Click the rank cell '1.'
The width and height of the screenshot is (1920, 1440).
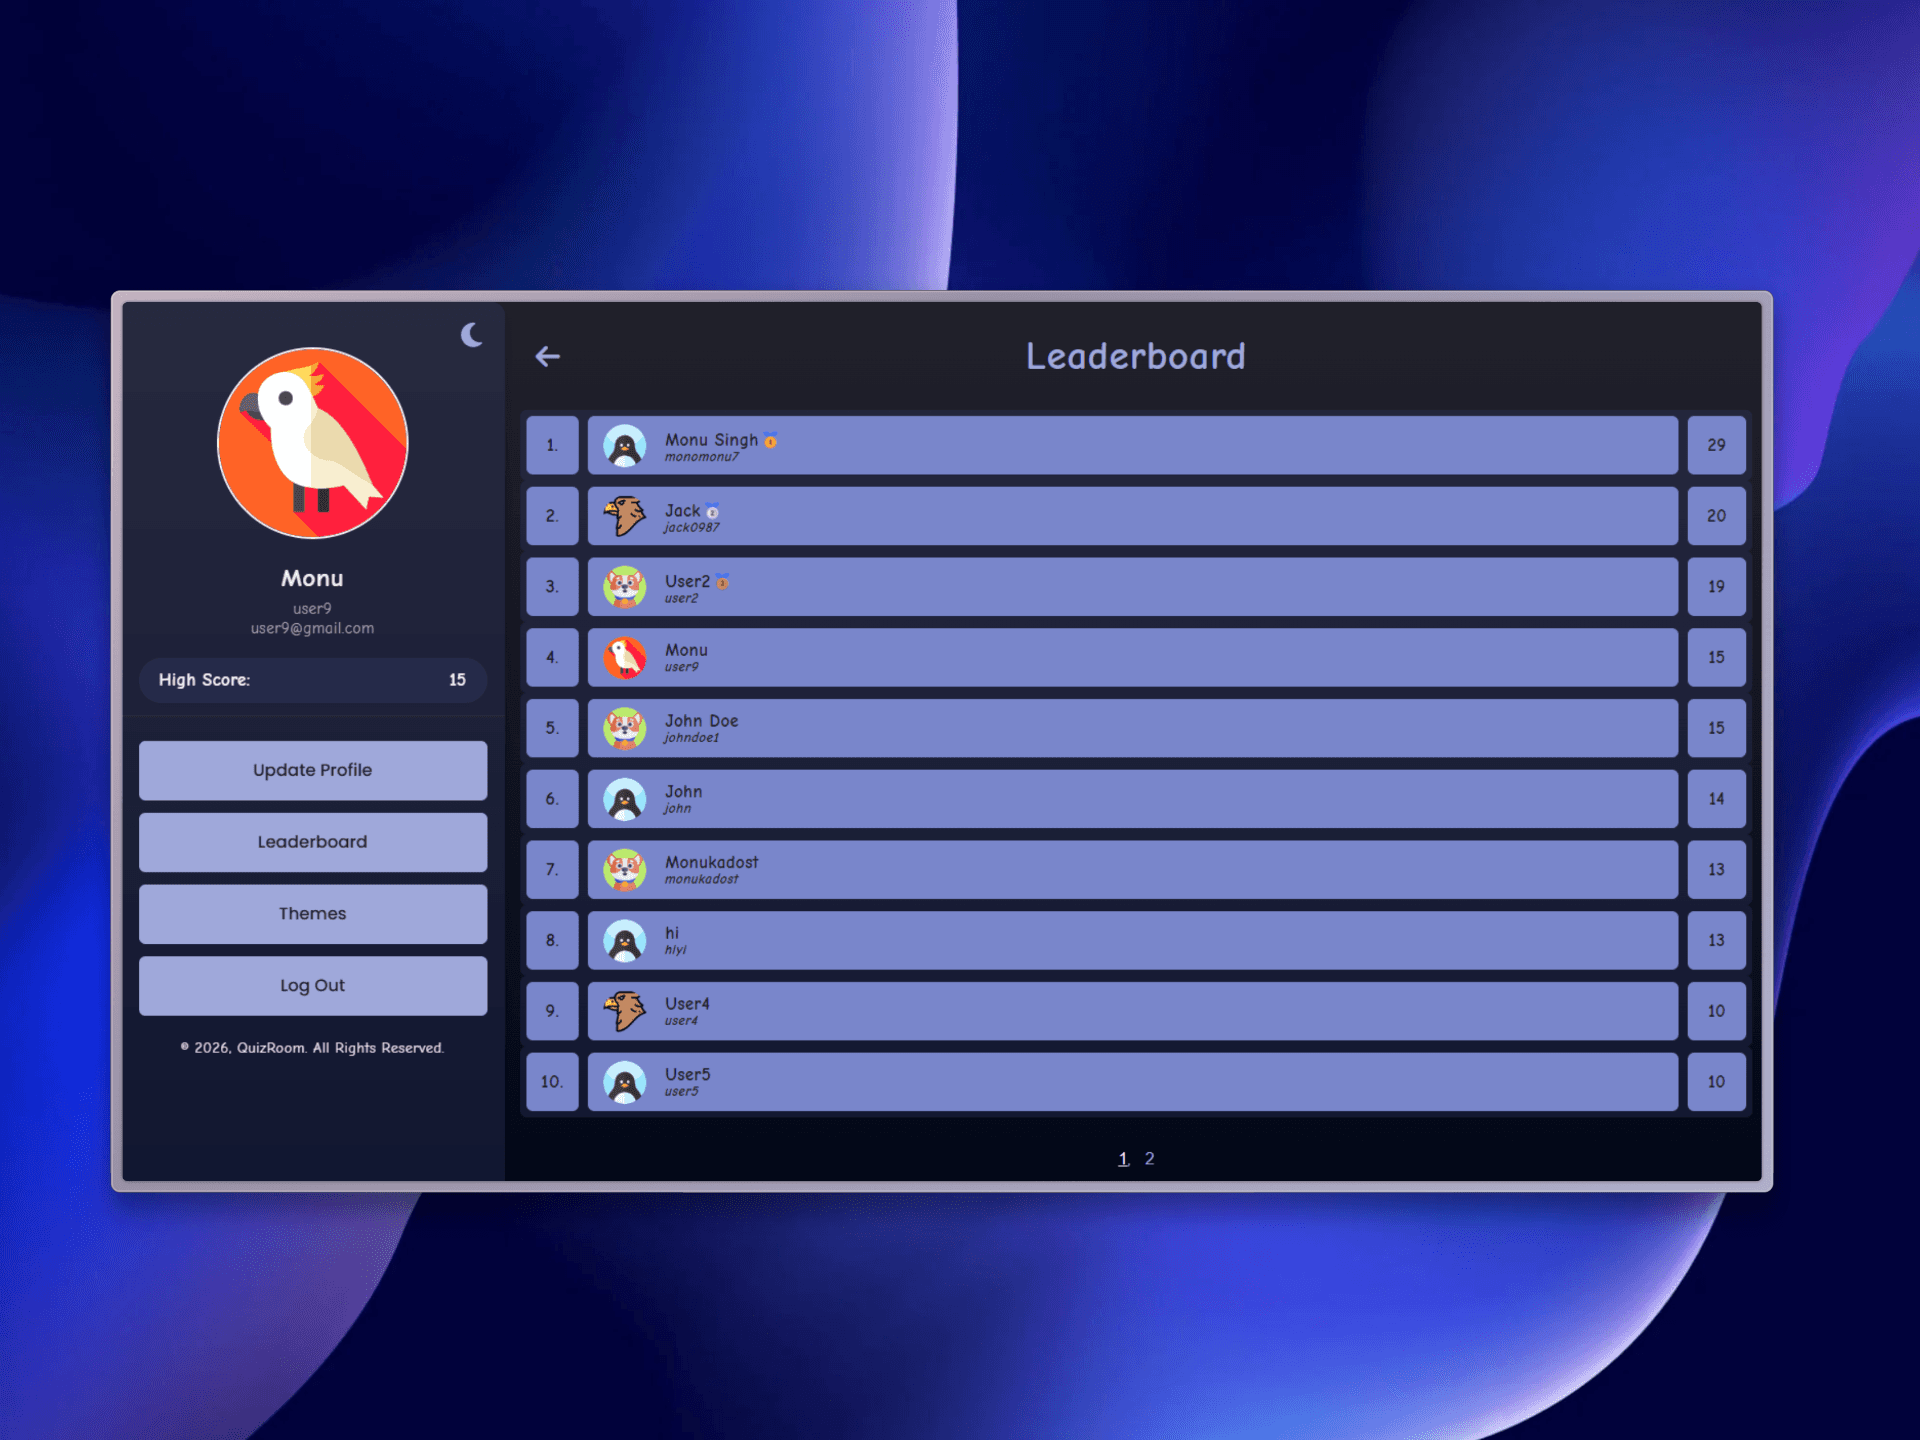552,445
